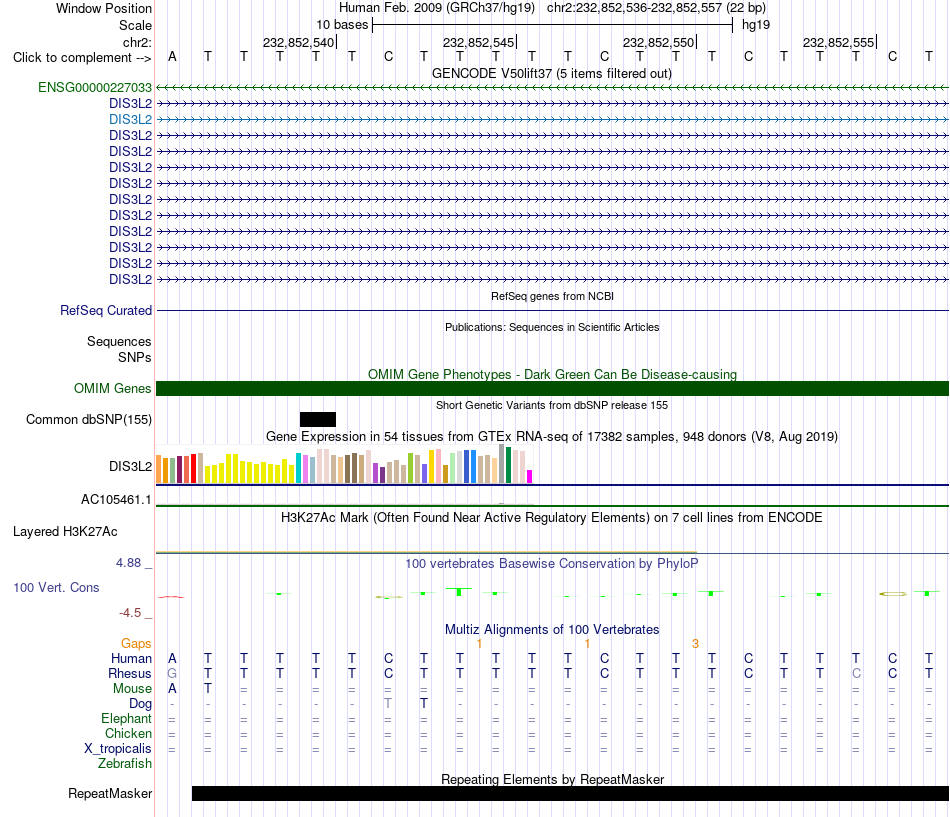This screenshot has height=817, width=950.
Task: Click the 232,852,540 coordinate marker
Action: tap(299, 42)
